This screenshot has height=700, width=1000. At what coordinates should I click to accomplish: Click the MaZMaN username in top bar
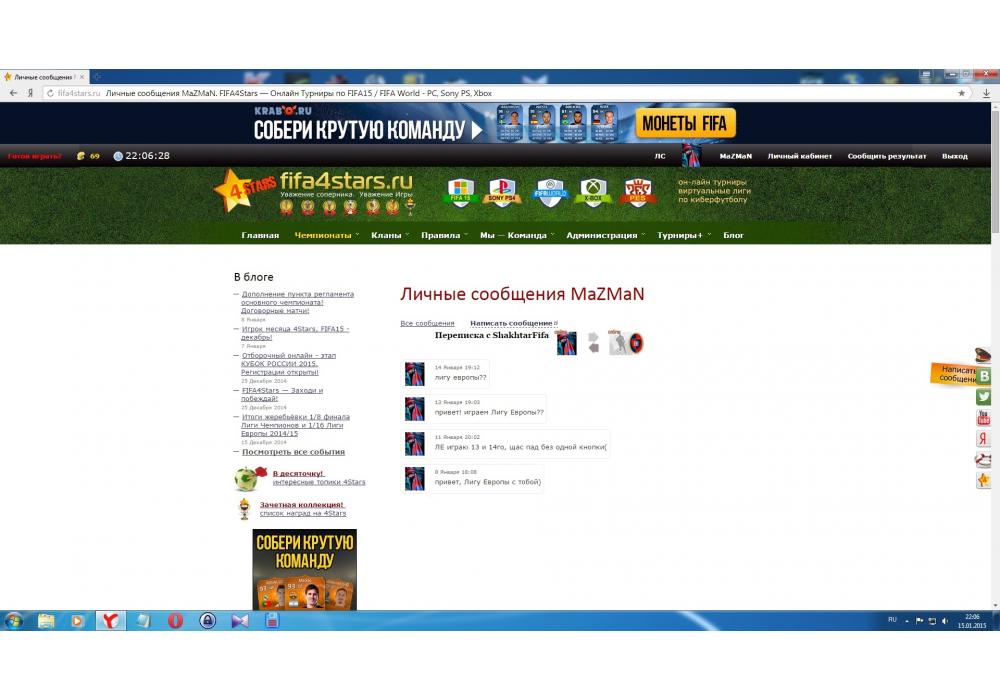point(735,156)
